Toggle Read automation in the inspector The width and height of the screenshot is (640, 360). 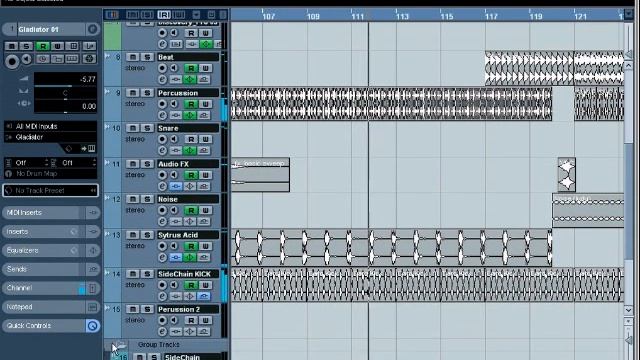42,46
